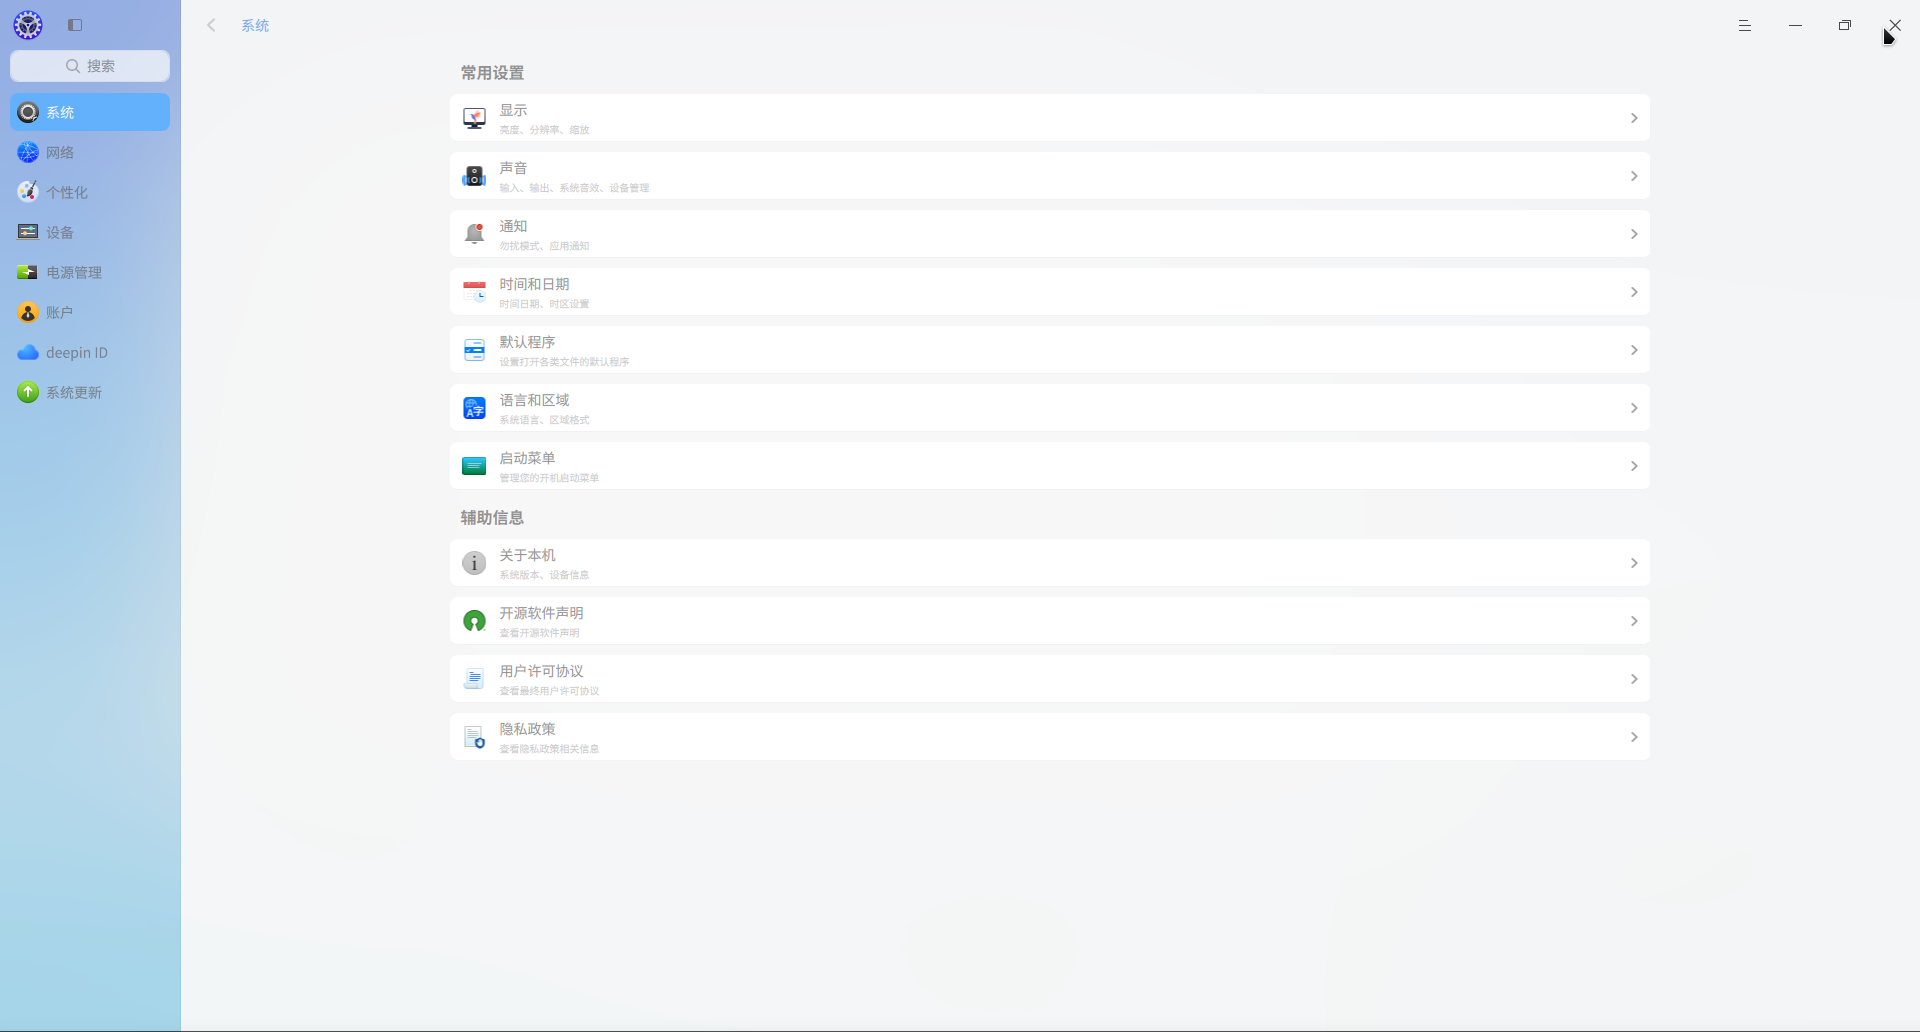The height and width of the screenshot is (1032, 1920).
Task: Open the 声音 (Sound) settings item
Action: pyautogui.click(x=1048, y=175)
